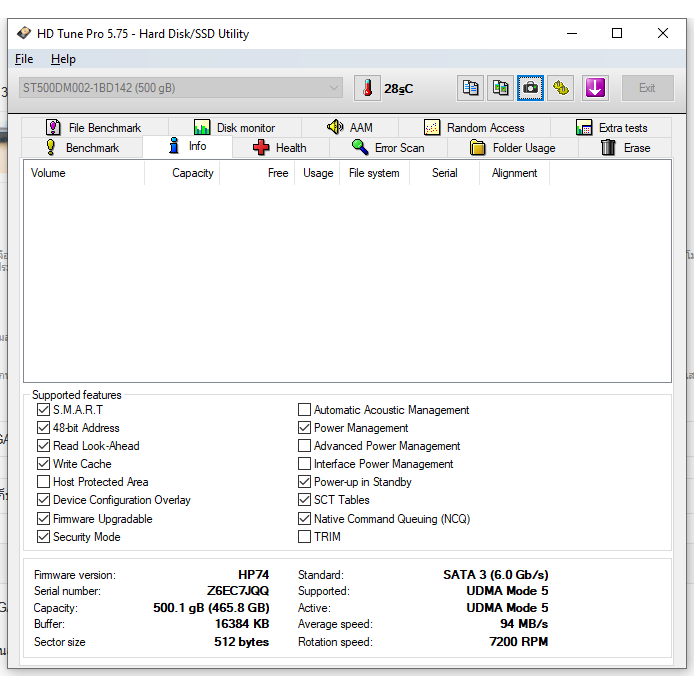This screenshot has height=694, width=694.
Task: Click the thermometer temperature icon
Action: [x=367, y=88]
